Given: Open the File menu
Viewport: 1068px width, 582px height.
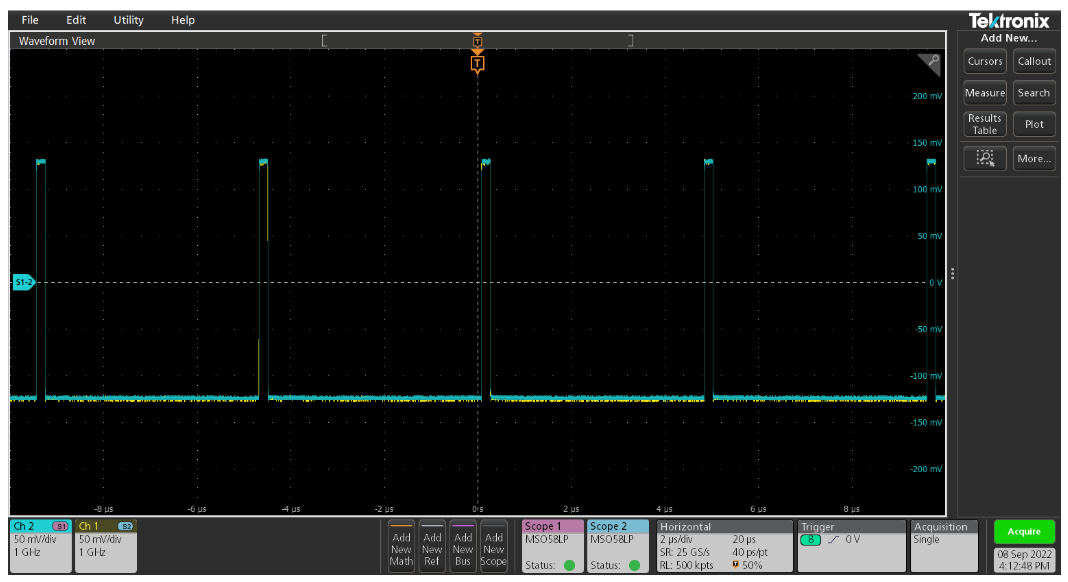Looking at the screenshot, I should (x=30, y=20).
